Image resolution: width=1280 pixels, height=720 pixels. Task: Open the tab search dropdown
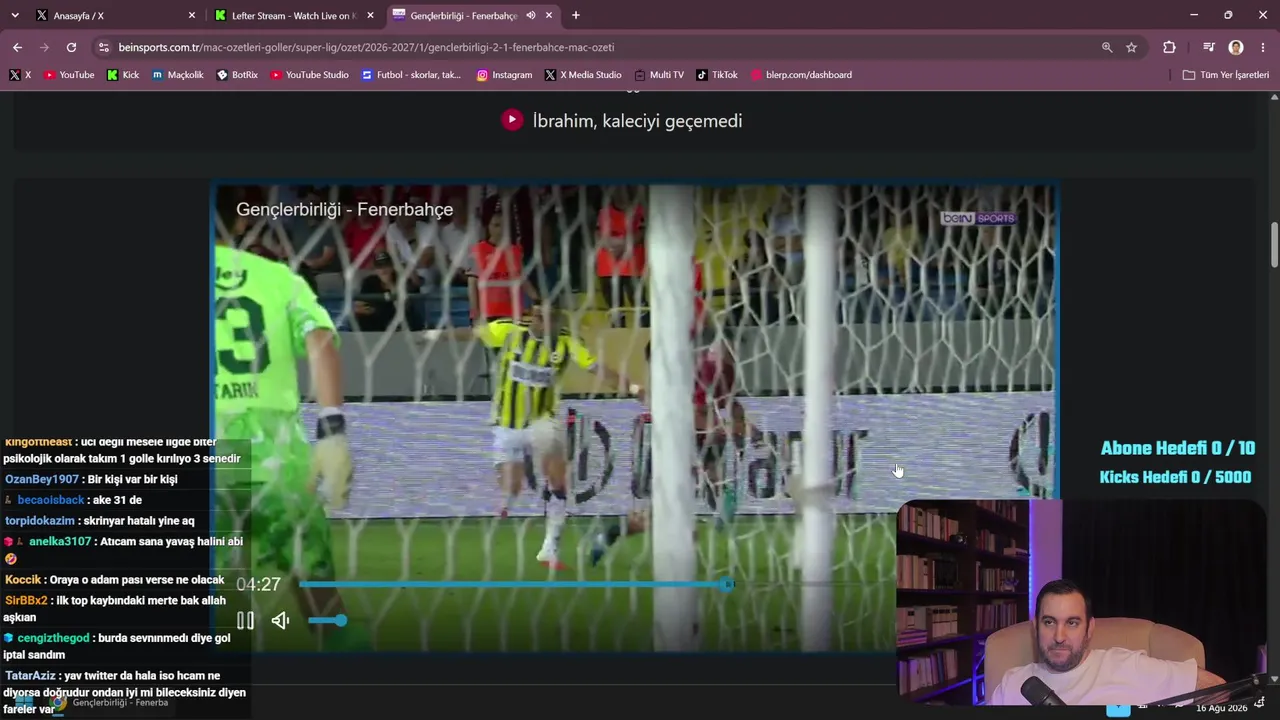point(14,15)
